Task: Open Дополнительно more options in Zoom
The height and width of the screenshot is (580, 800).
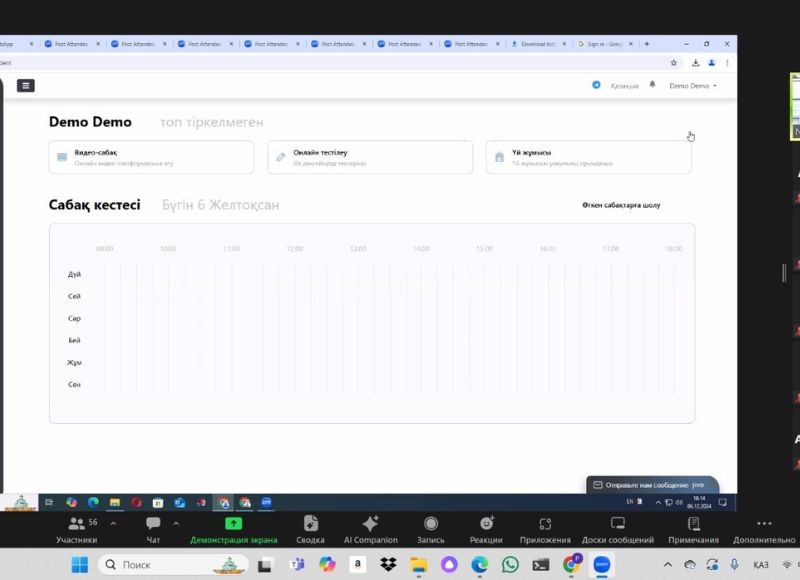Action: [764, 529]
